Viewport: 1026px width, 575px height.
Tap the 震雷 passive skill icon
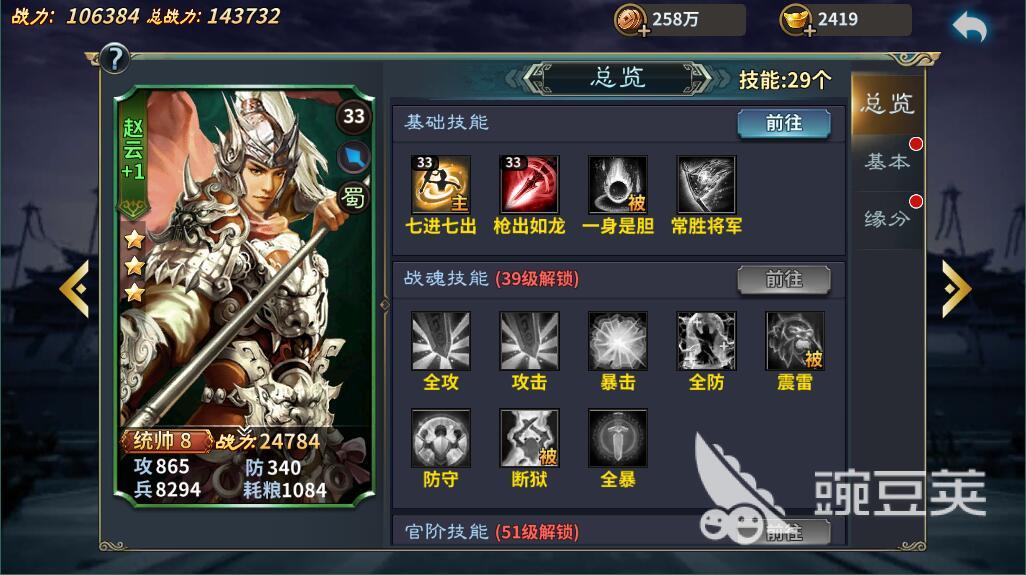click(x=795, y=341)
